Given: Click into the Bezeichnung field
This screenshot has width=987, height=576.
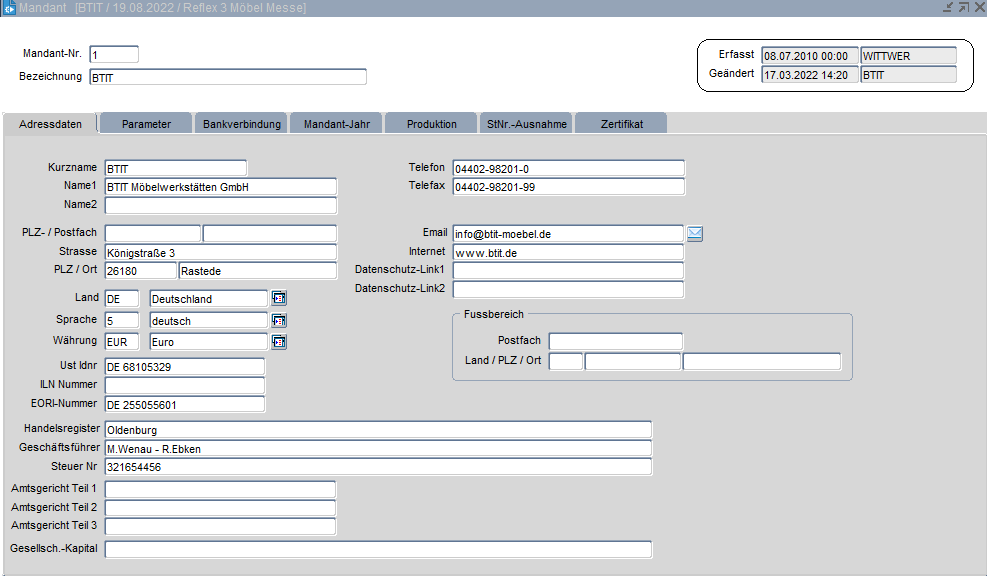Looking at the screenshot, I should click(x=228, y=77).
